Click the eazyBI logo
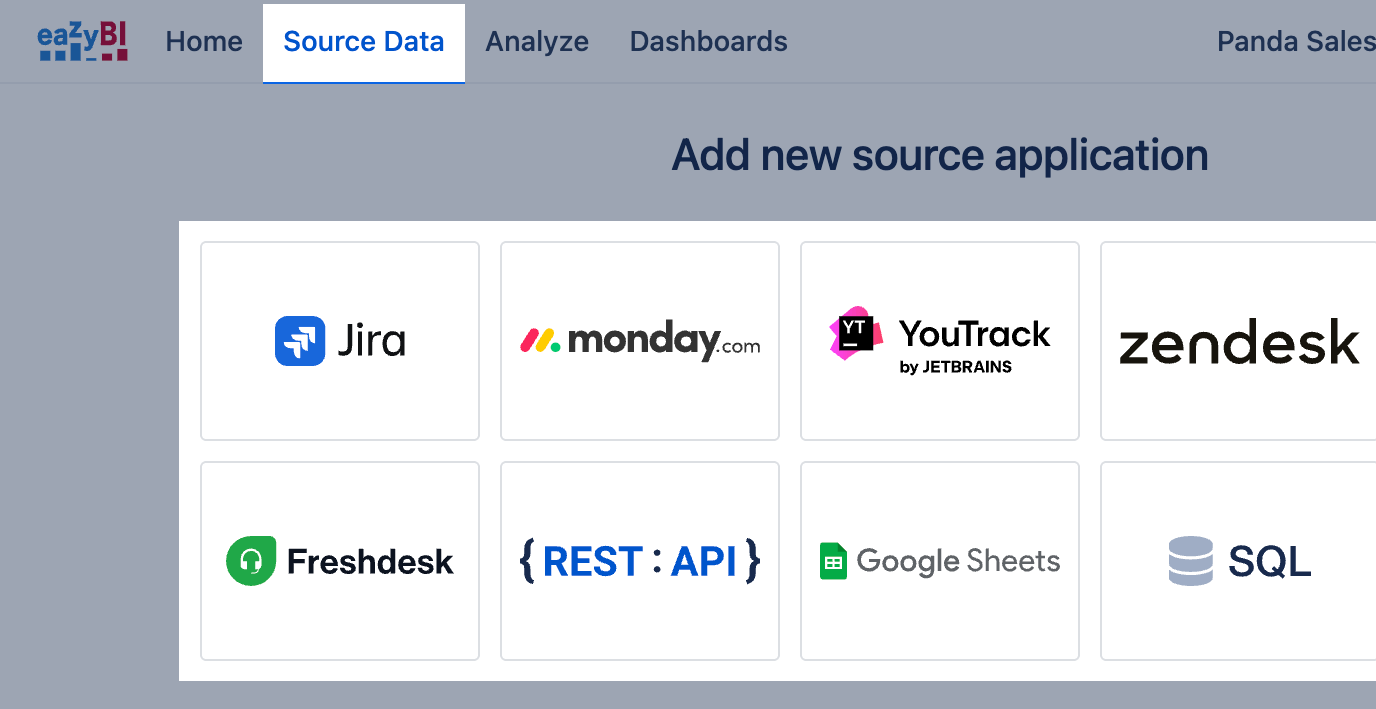This screenshot has width=1376, height=709. tap(83, 42)
